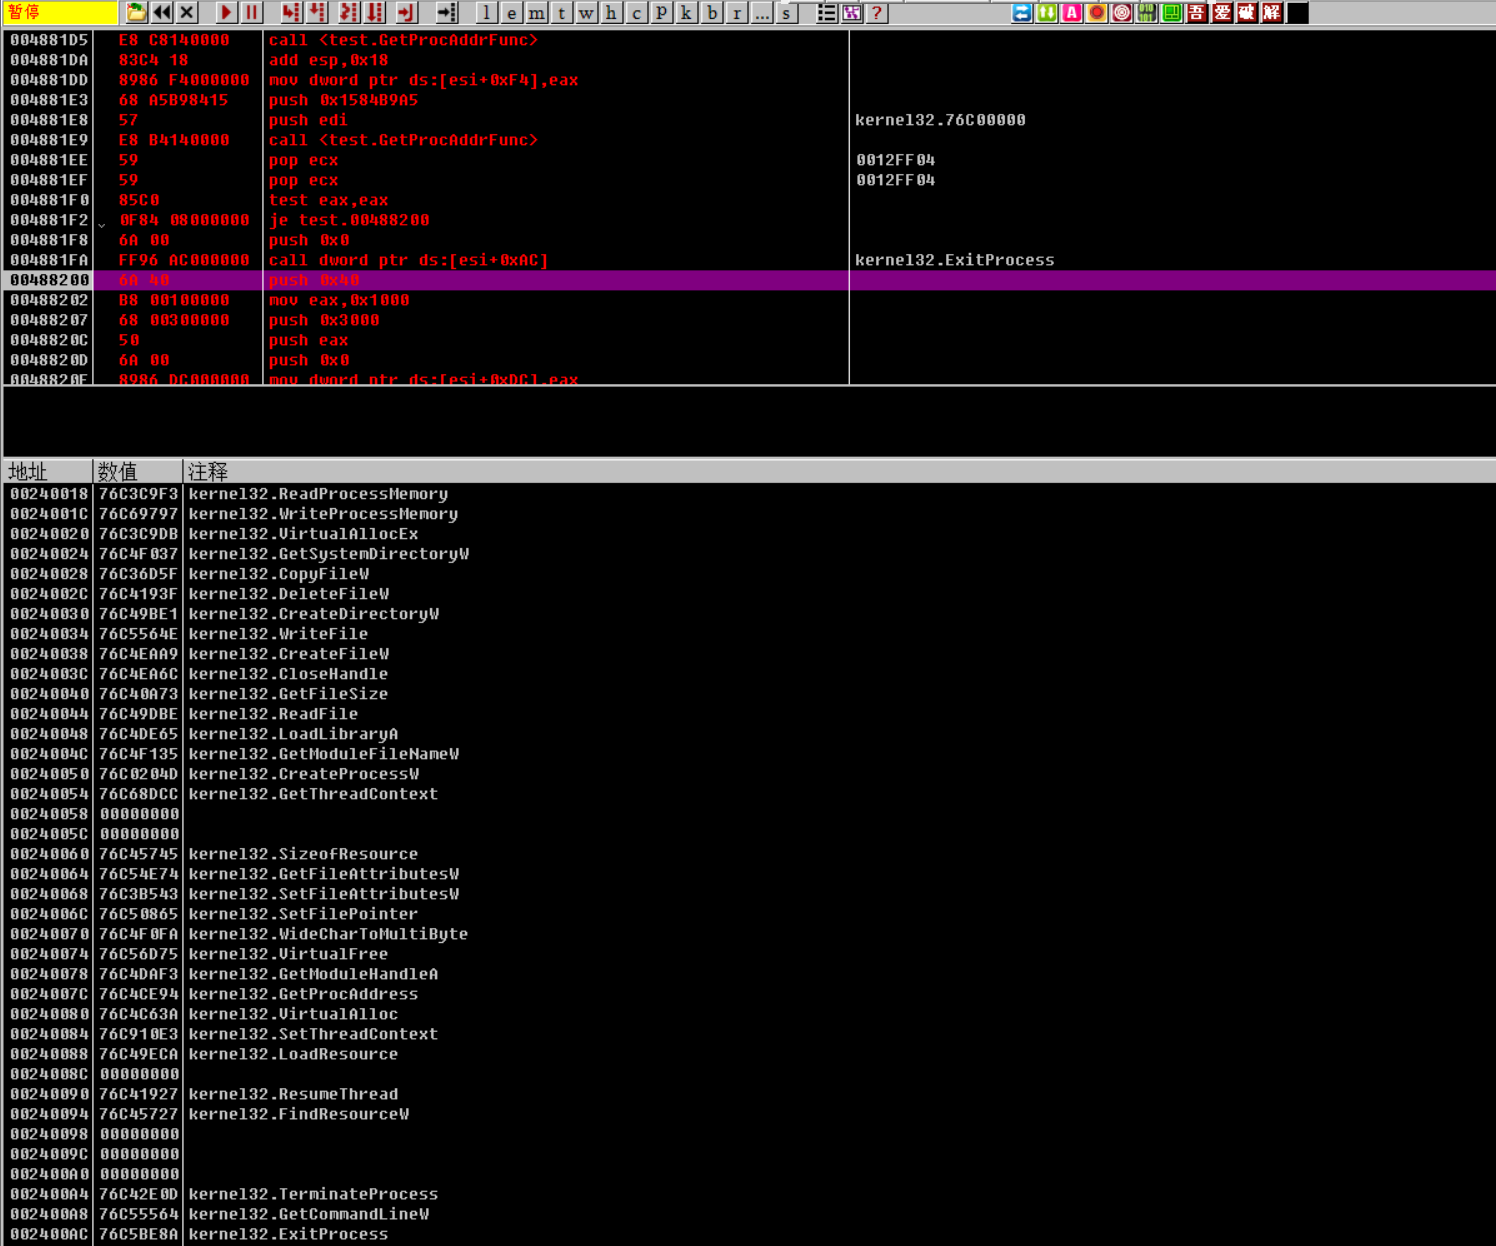
Task: Select kernel32.SetThreadContext row
Action: (749, 1034)
